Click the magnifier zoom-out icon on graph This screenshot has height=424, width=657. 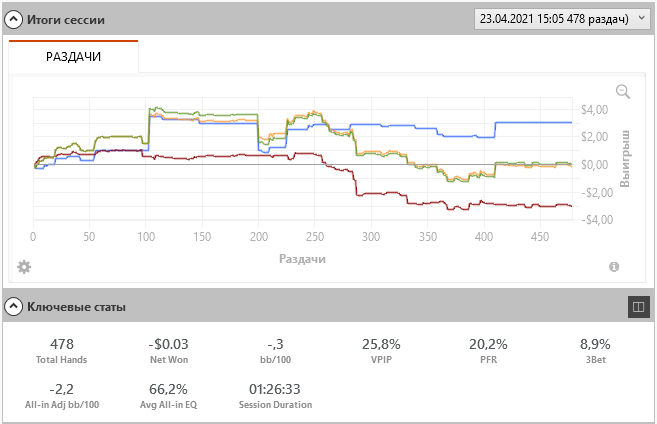point(623,91)
